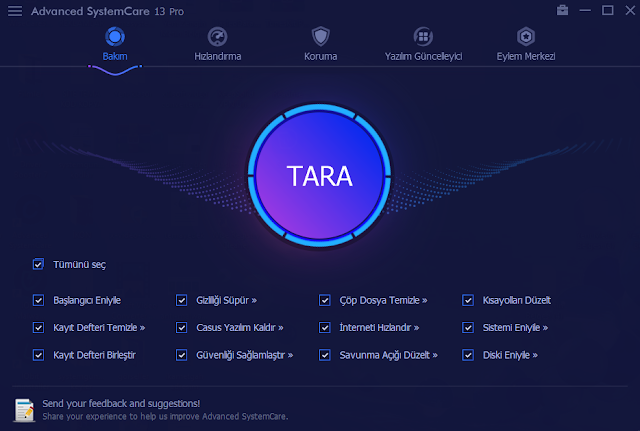Viewport: 640px width, 431px height.
Task: Click the Bakım circle icon
Action: tap(115, 37)
